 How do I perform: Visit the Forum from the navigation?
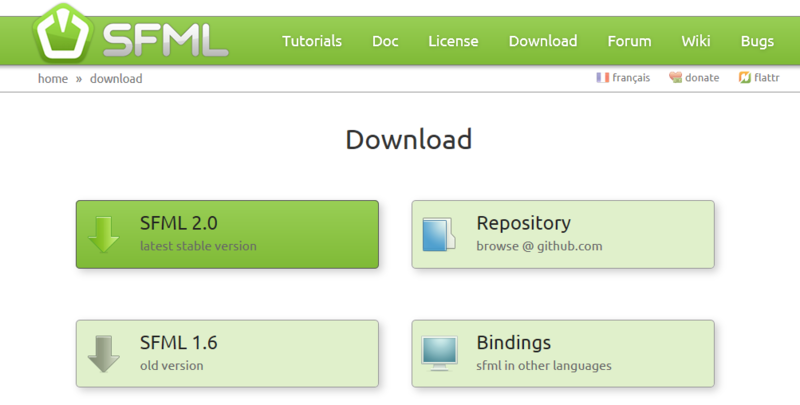(x=629, y=41)
